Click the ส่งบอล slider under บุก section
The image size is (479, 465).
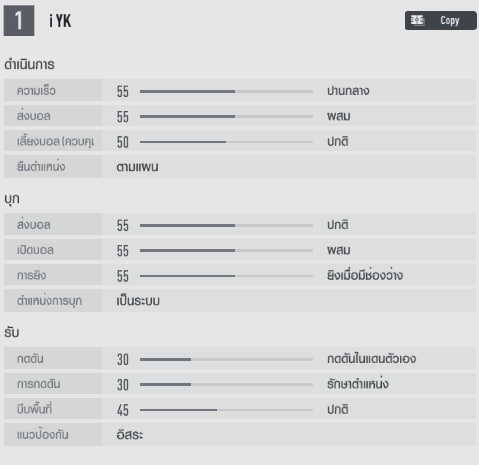pyautogui.click(x=226, y=225)
